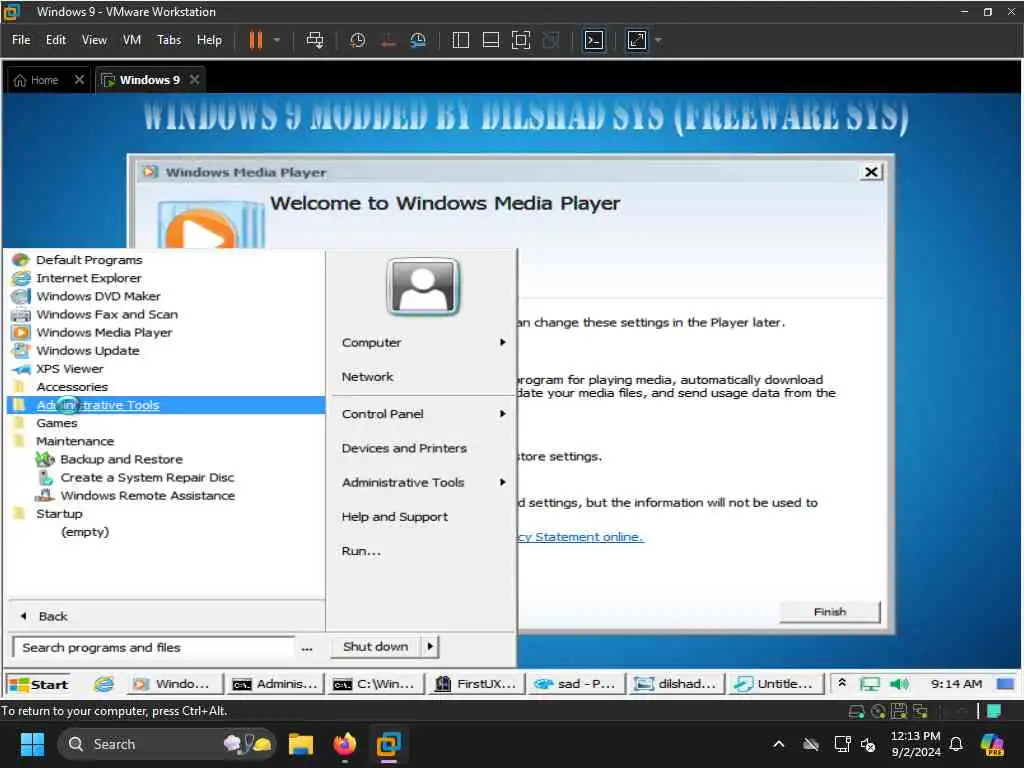The height and width of the screenshot is (768, 1024).
Task: Close the Windows 9 tab
Action: click(x=194, y=80)
